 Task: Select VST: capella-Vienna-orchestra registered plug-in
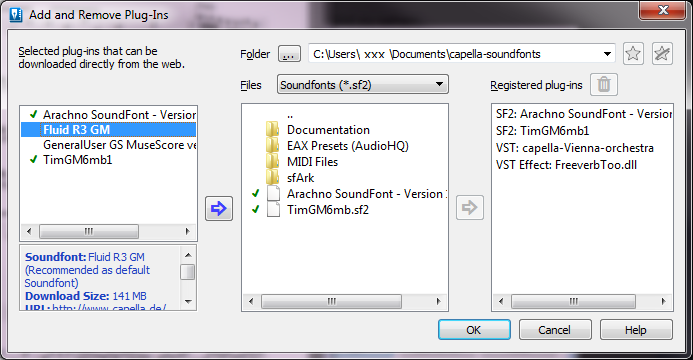[x=575, y=148]
